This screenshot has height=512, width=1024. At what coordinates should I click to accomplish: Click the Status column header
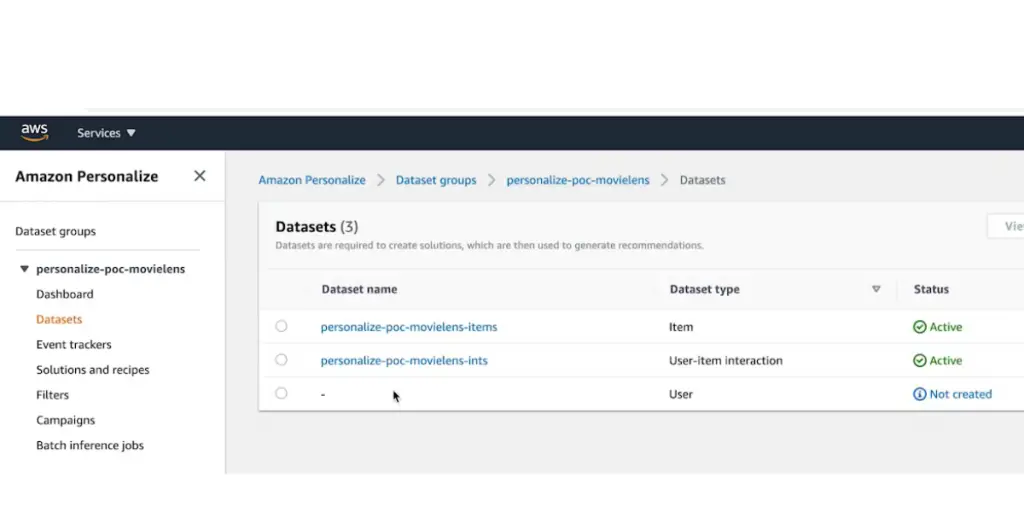tap(931, 289)
